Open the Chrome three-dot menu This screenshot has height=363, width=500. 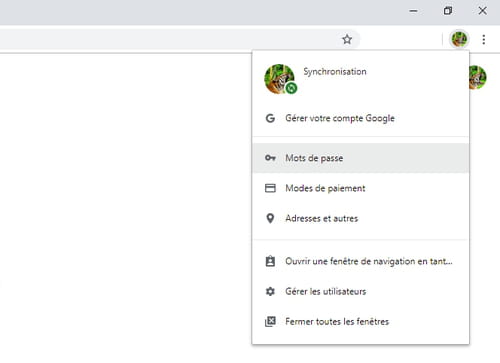pos(484,39)
